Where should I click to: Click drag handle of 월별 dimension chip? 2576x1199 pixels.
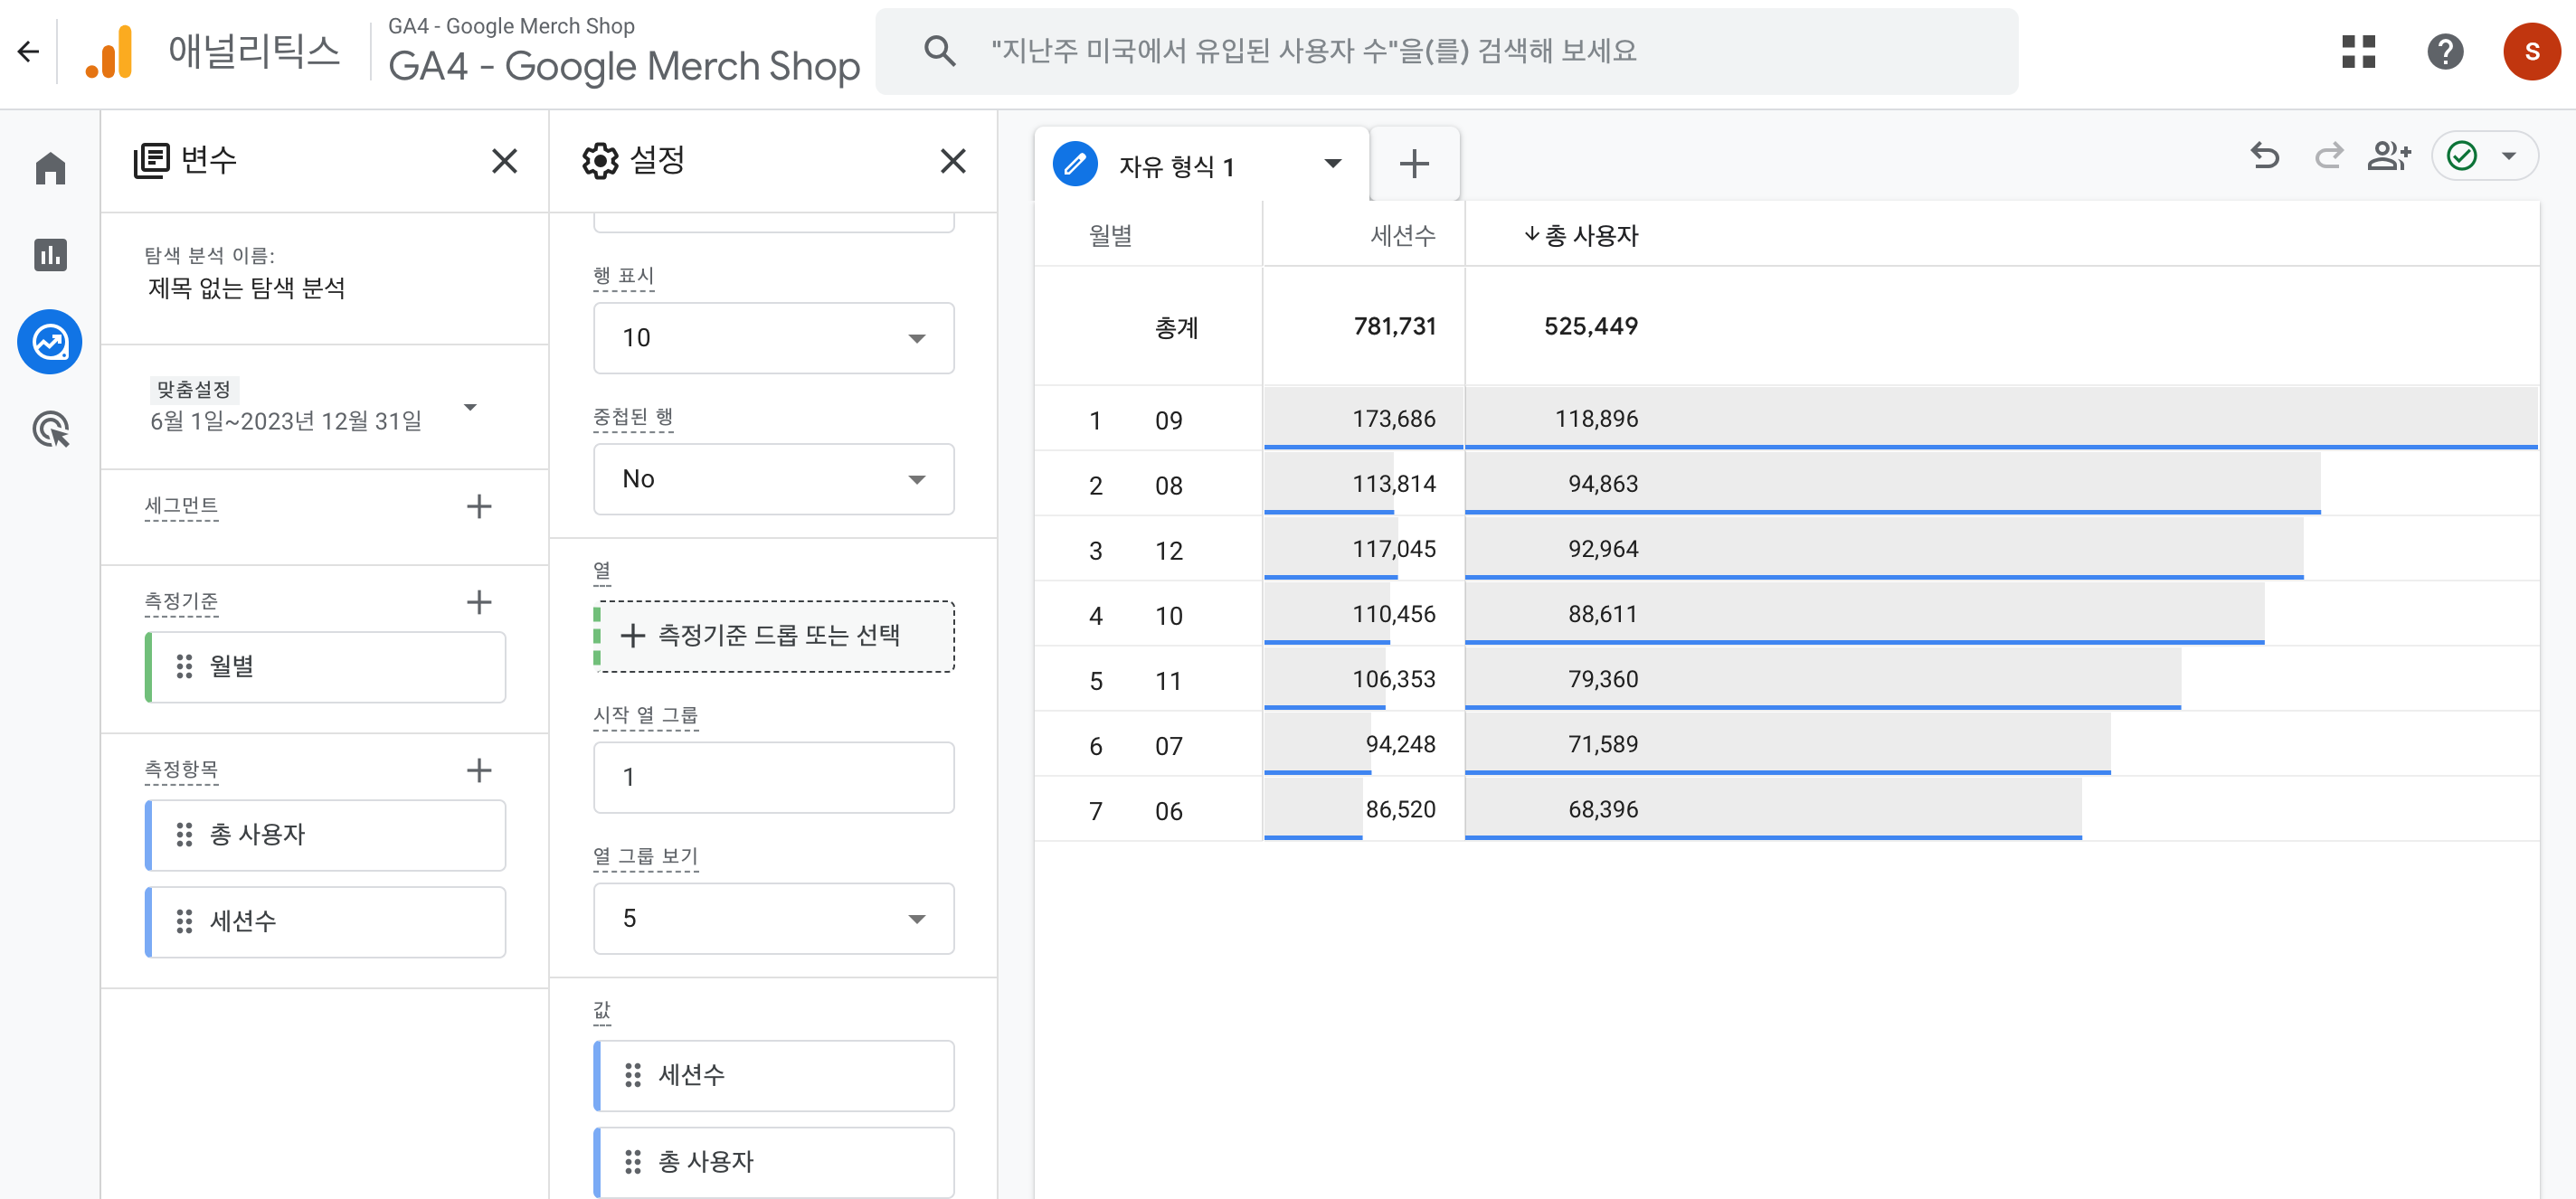184,667
